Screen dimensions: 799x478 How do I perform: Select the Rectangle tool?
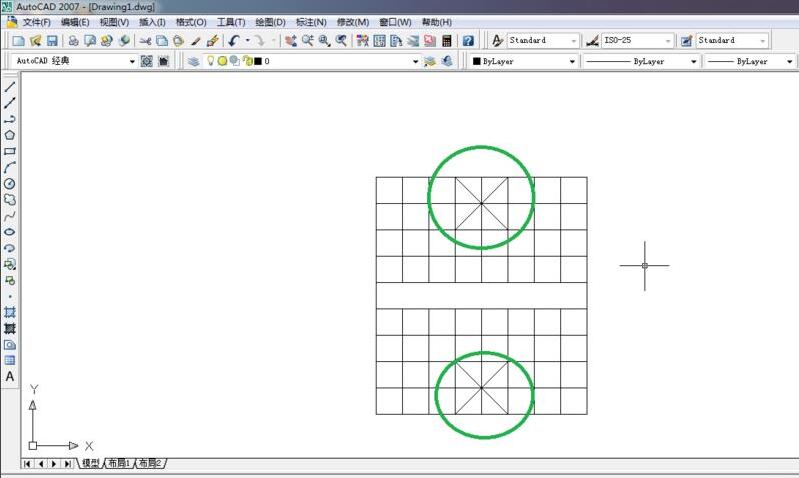pos(10,151)
